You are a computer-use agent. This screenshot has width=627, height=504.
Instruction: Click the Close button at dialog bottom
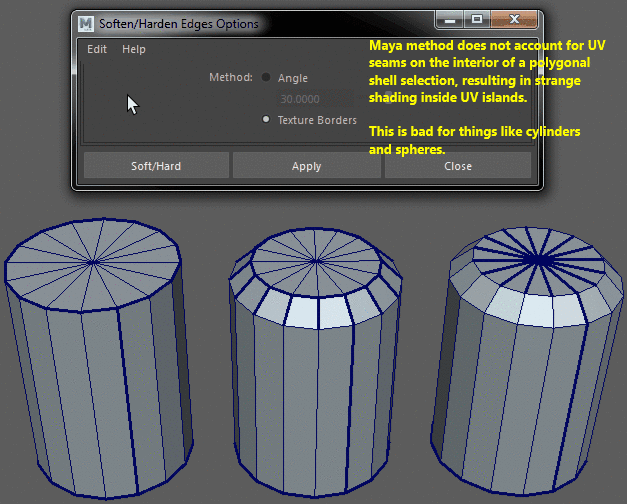(458, 166)
